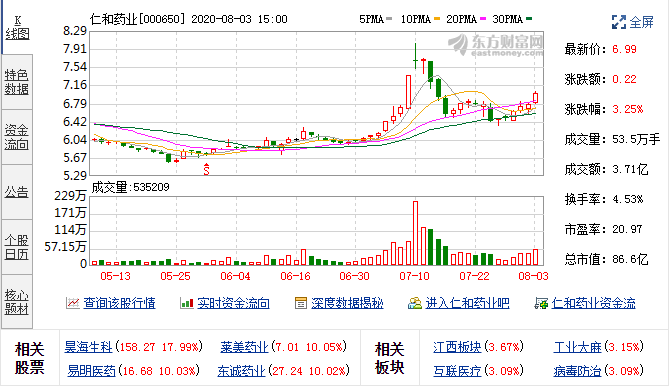Open the 资金流向 tab
669x386 pixels.
(x=17, y=137)
